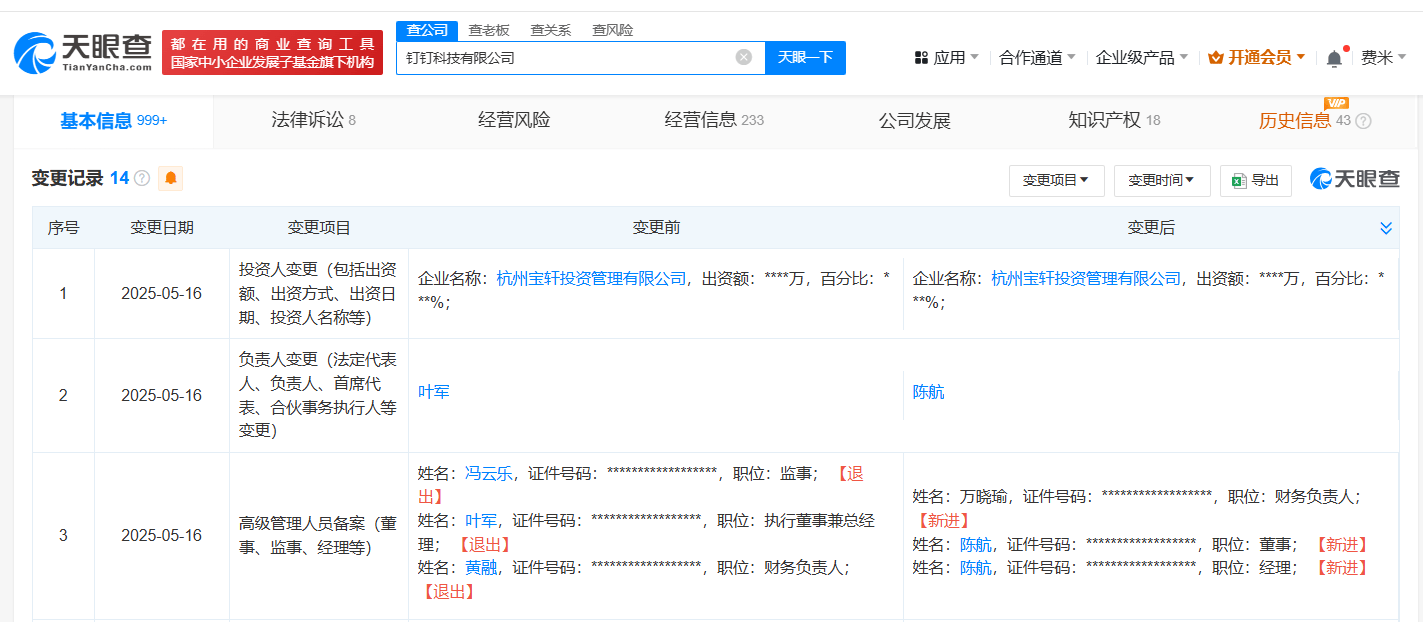
Task: Switch to the 历史信息 VIP tab
Action: (1304, 121)
